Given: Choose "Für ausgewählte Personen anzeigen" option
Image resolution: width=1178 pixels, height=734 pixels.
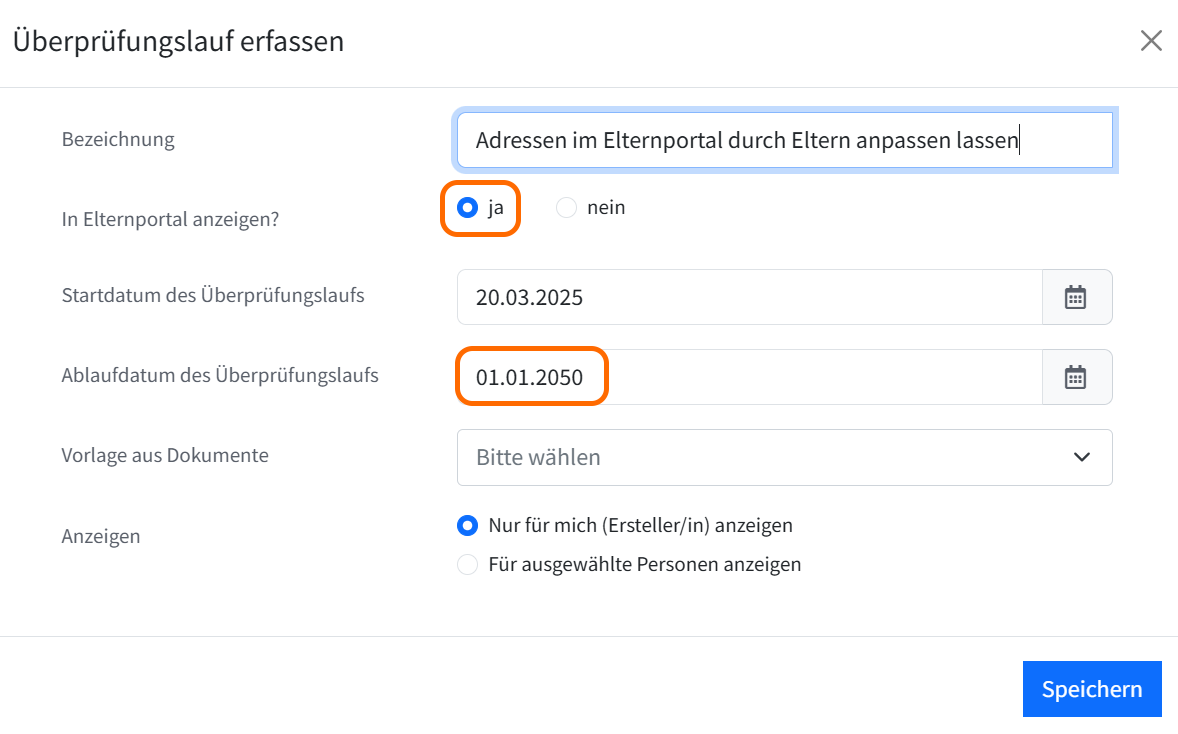Looking at the screenshot, I should (x=467, y=565).
